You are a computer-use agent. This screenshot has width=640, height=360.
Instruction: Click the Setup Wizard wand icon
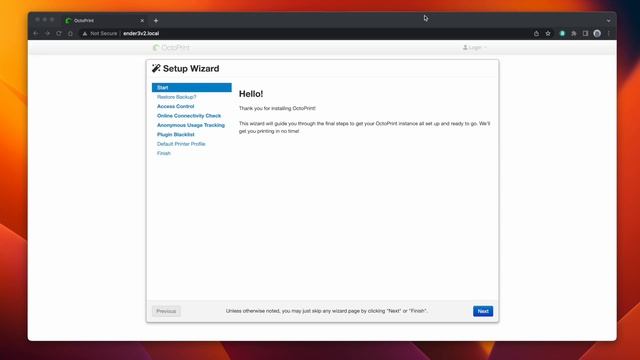[x=156, y=68]
